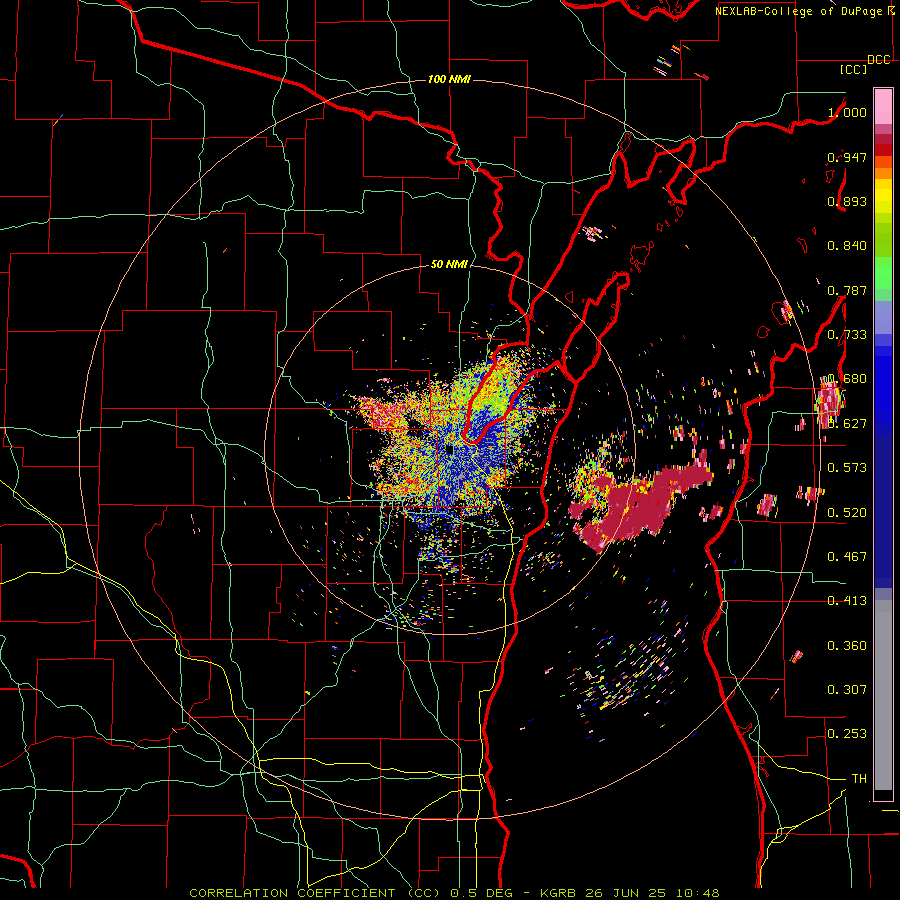Select the 0.413 scale value
900x900 pixels.
(x=847, y=601)
